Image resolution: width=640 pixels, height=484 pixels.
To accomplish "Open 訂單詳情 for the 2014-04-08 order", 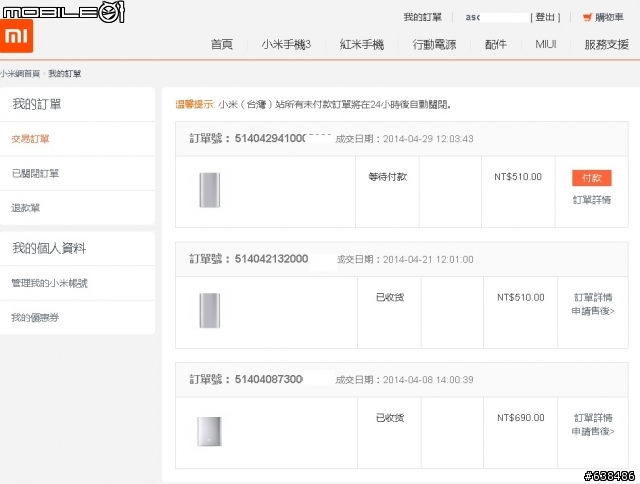I will pyautogui.click(x=593, y=417).
